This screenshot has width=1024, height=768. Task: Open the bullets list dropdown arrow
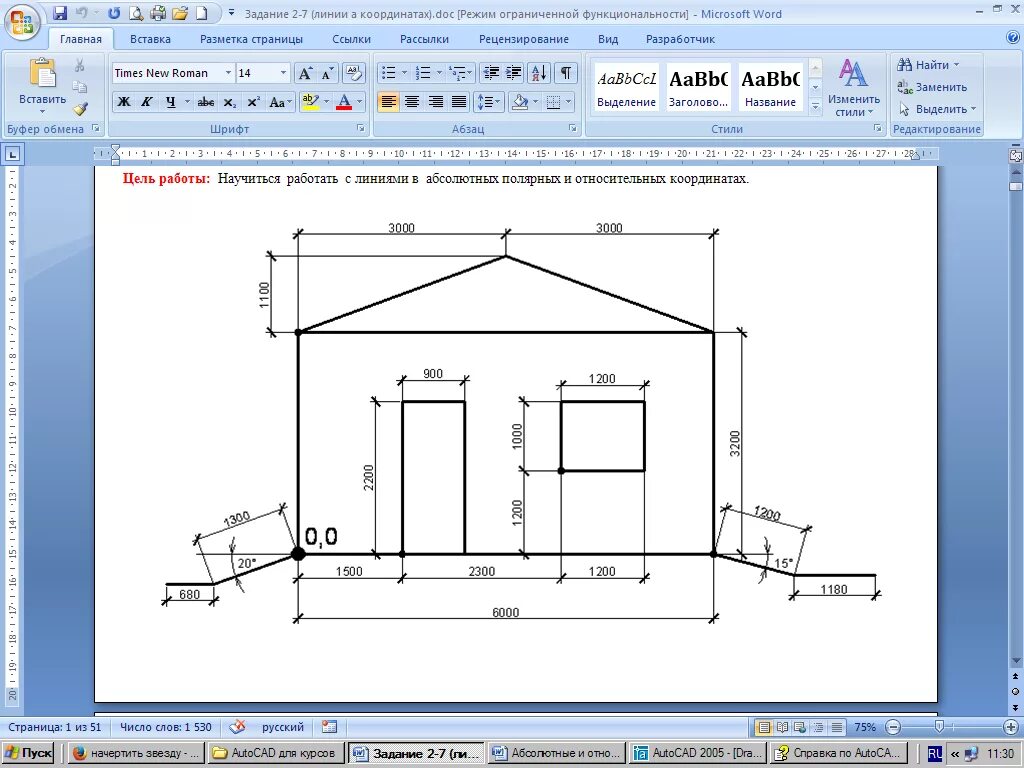point(404,72)
